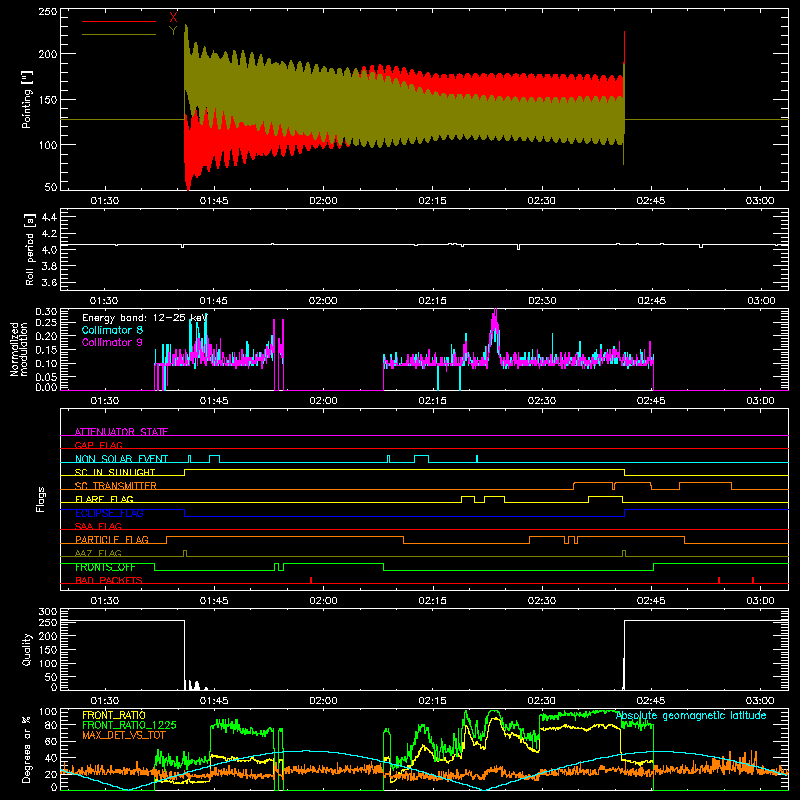Click the 'Quality' axis label
The height and width of the screenshot is (800, 800).
click(x=27, y=649)
